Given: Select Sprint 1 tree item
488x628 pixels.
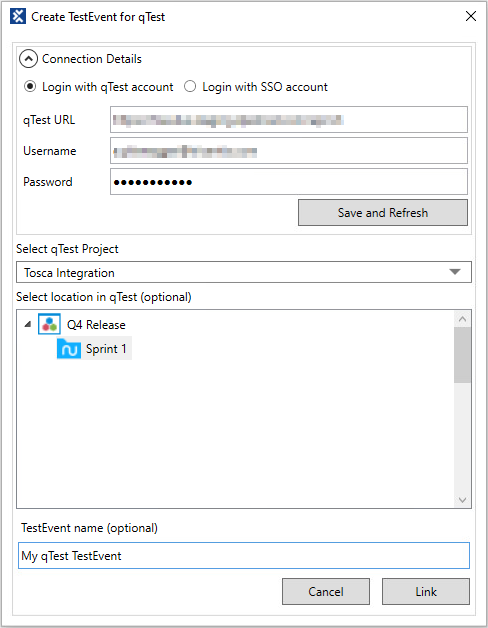Looking at the screenshot, I should pos(106,349).
